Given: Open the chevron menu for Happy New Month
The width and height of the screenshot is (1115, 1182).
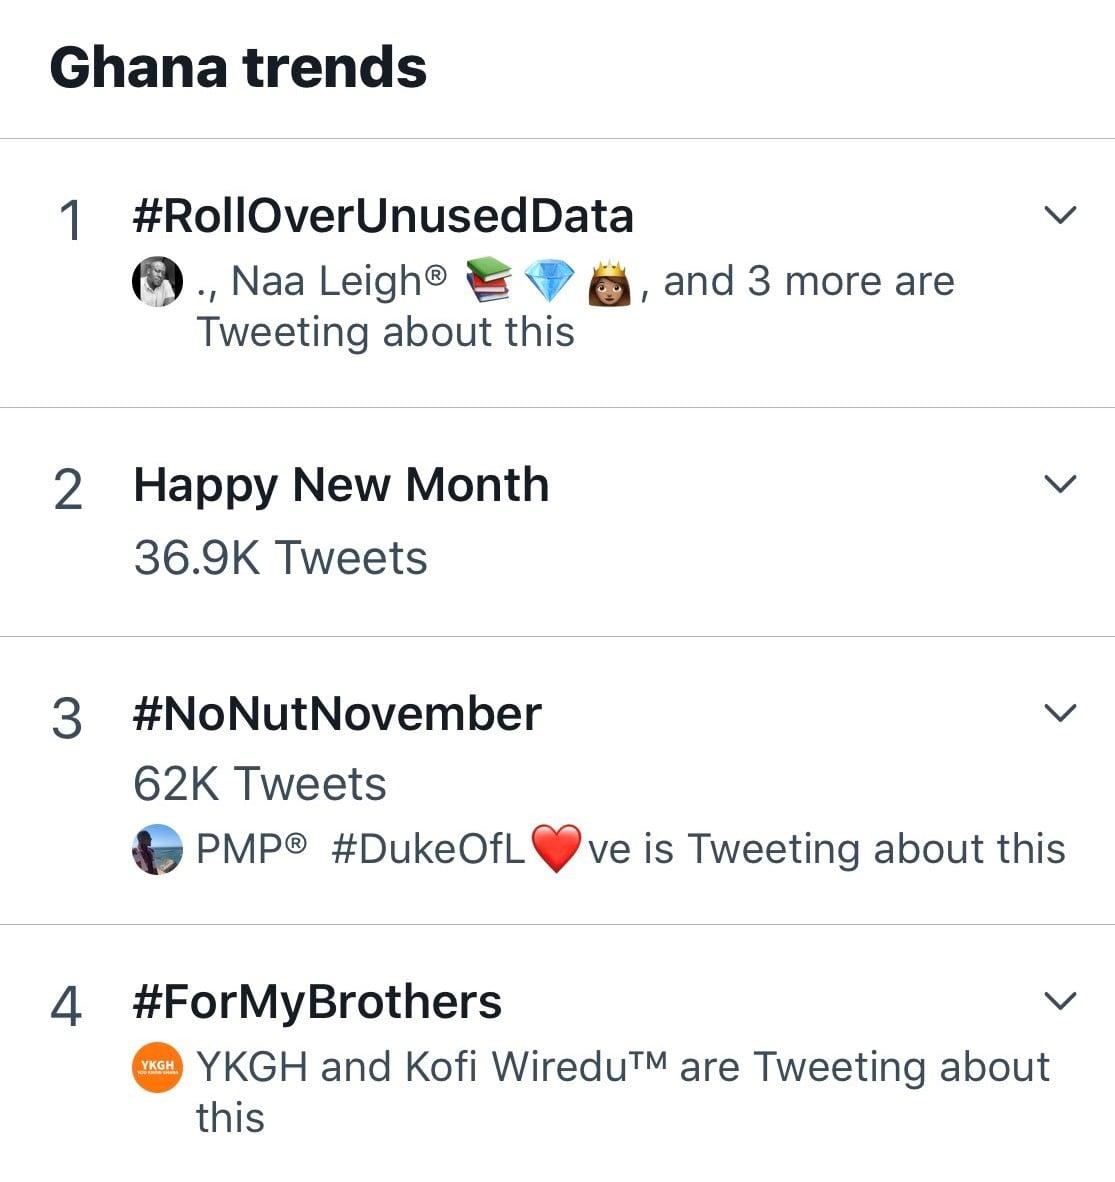Looking at the screenshot, I should pyautogui.click(x=1059, y=484).
